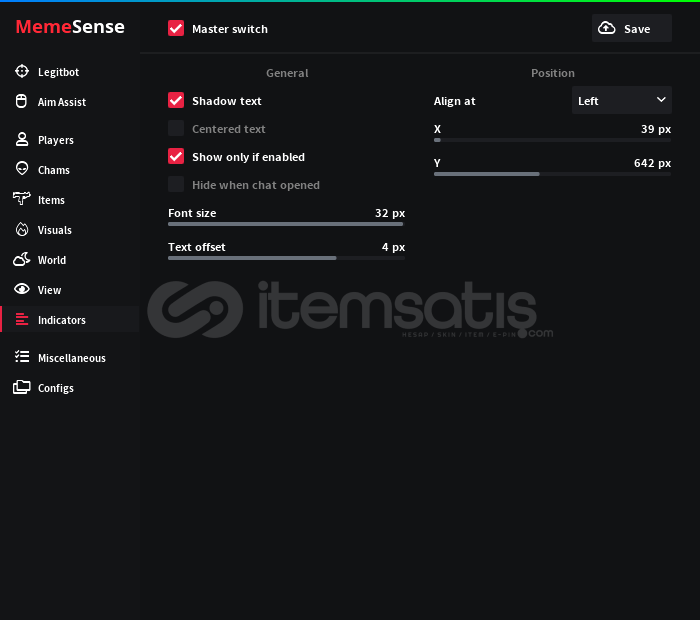Screen dimensions: 700x620
Task: Select the View label
Action: click(x=50, y=290)
